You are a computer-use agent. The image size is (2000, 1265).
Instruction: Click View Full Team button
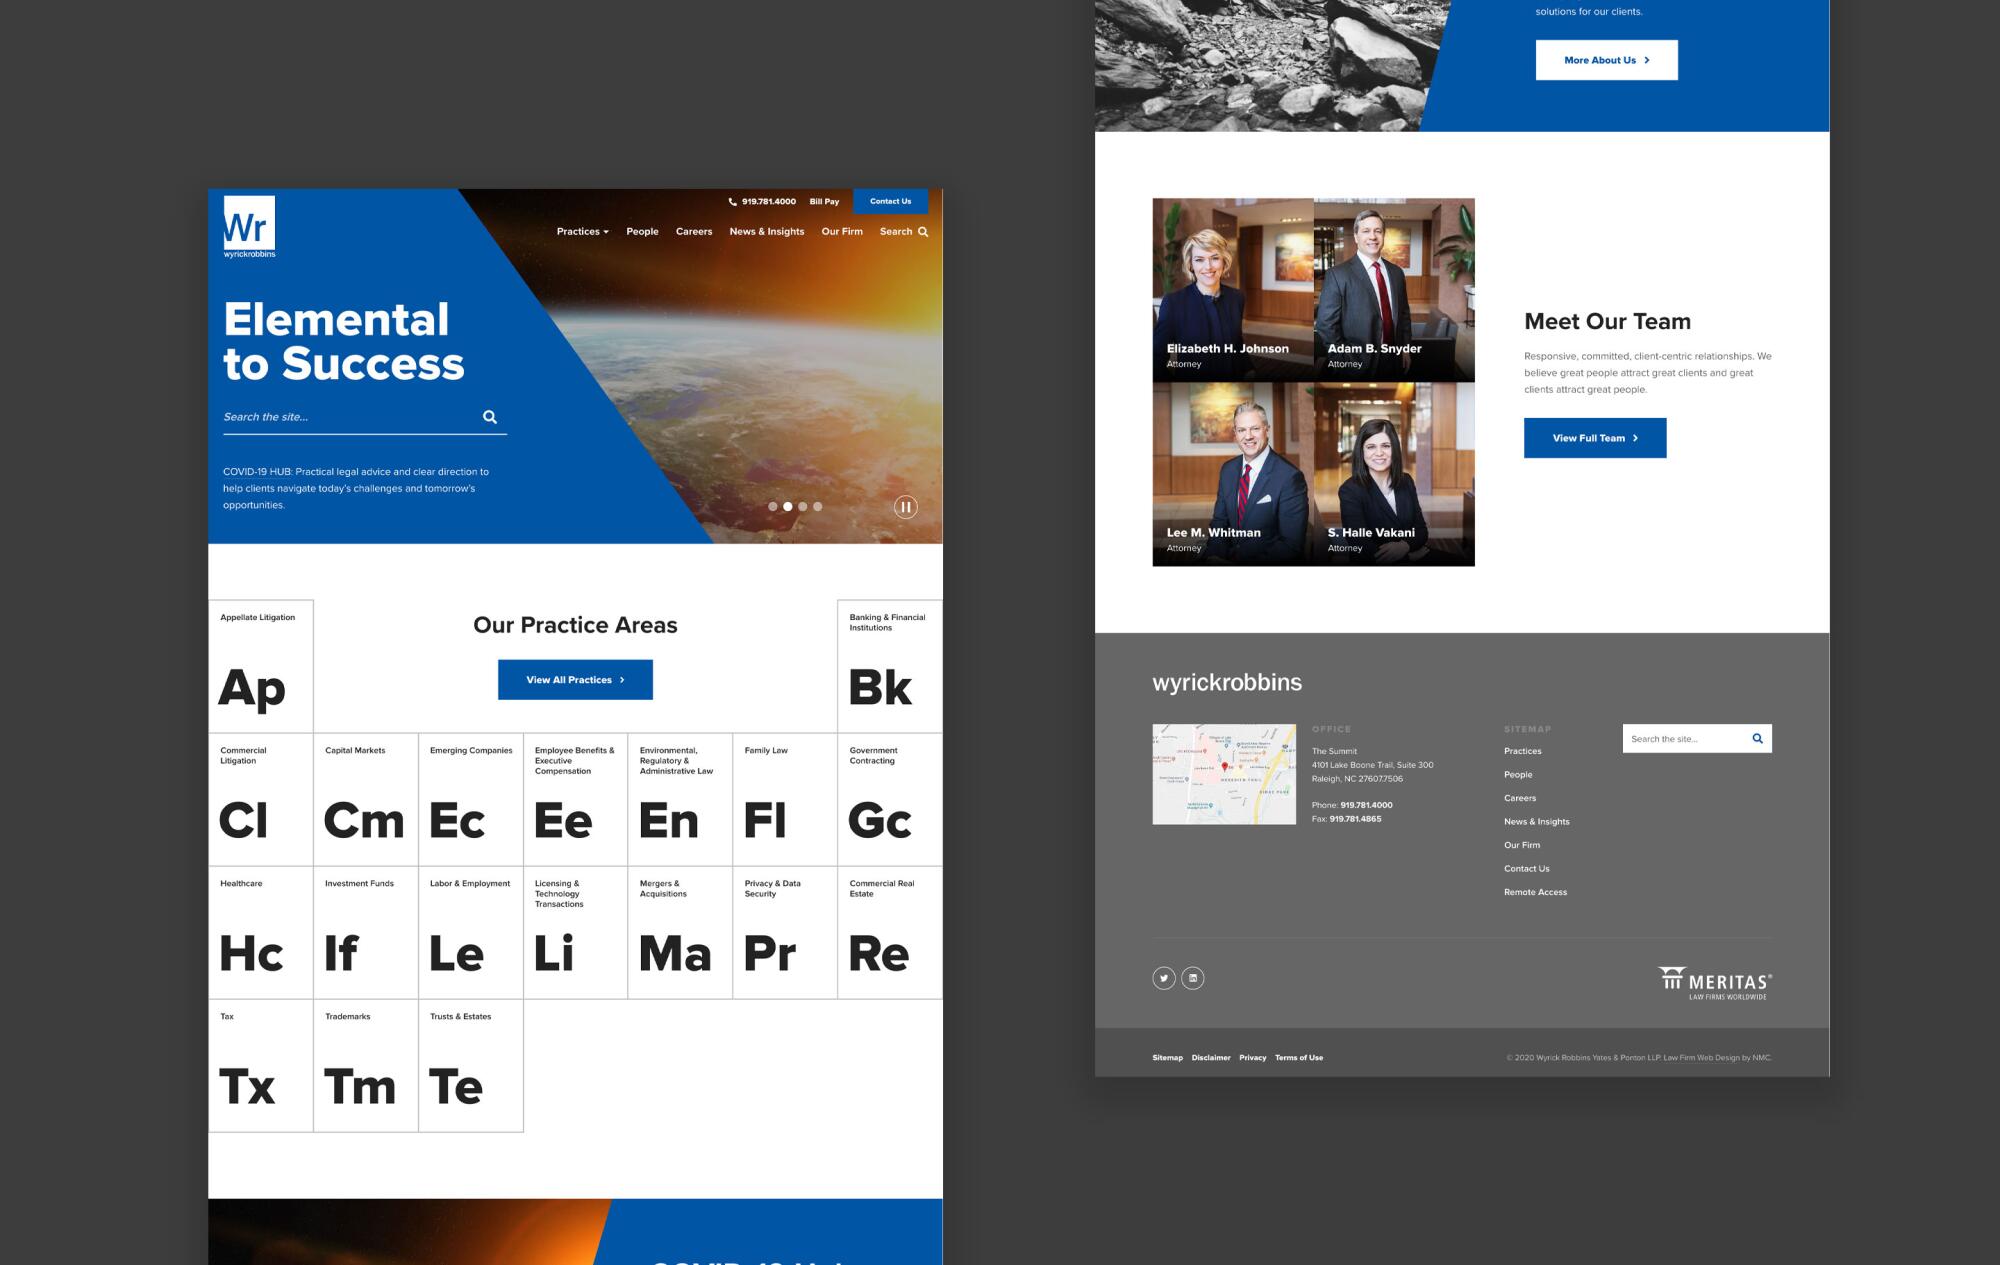(1594, 438)
